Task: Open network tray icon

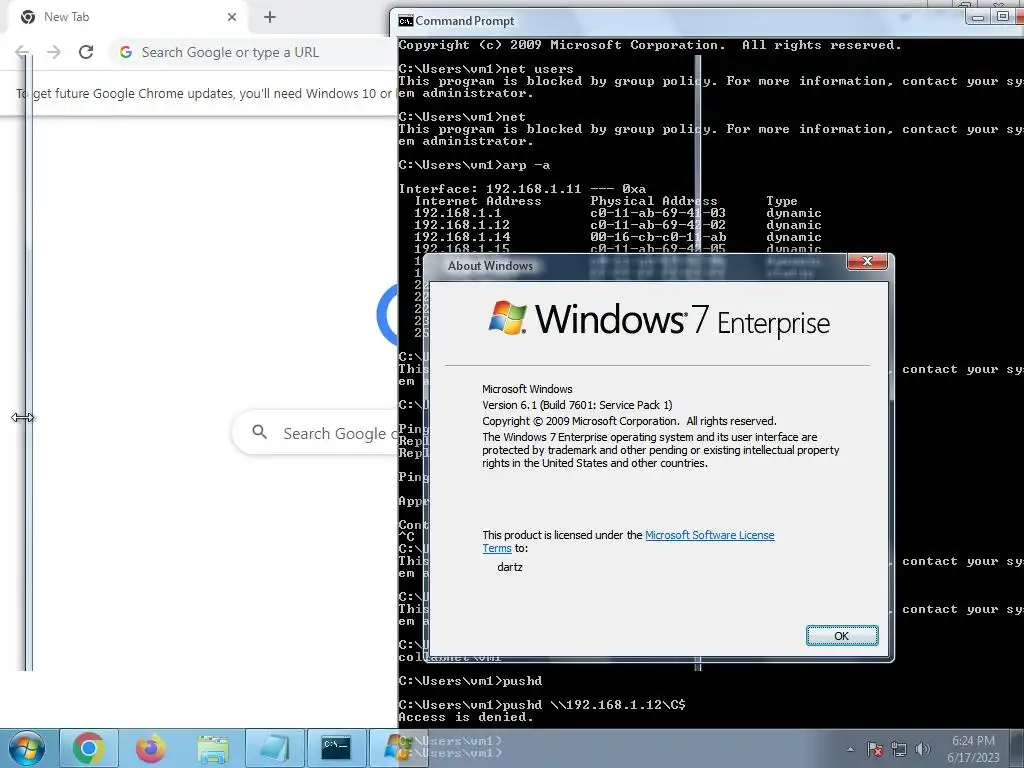Action: 899,749
